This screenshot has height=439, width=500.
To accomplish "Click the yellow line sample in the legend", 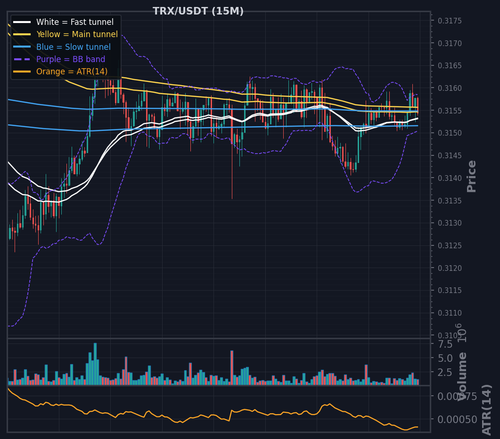I will pyautogui.click(x=22, y=35).
